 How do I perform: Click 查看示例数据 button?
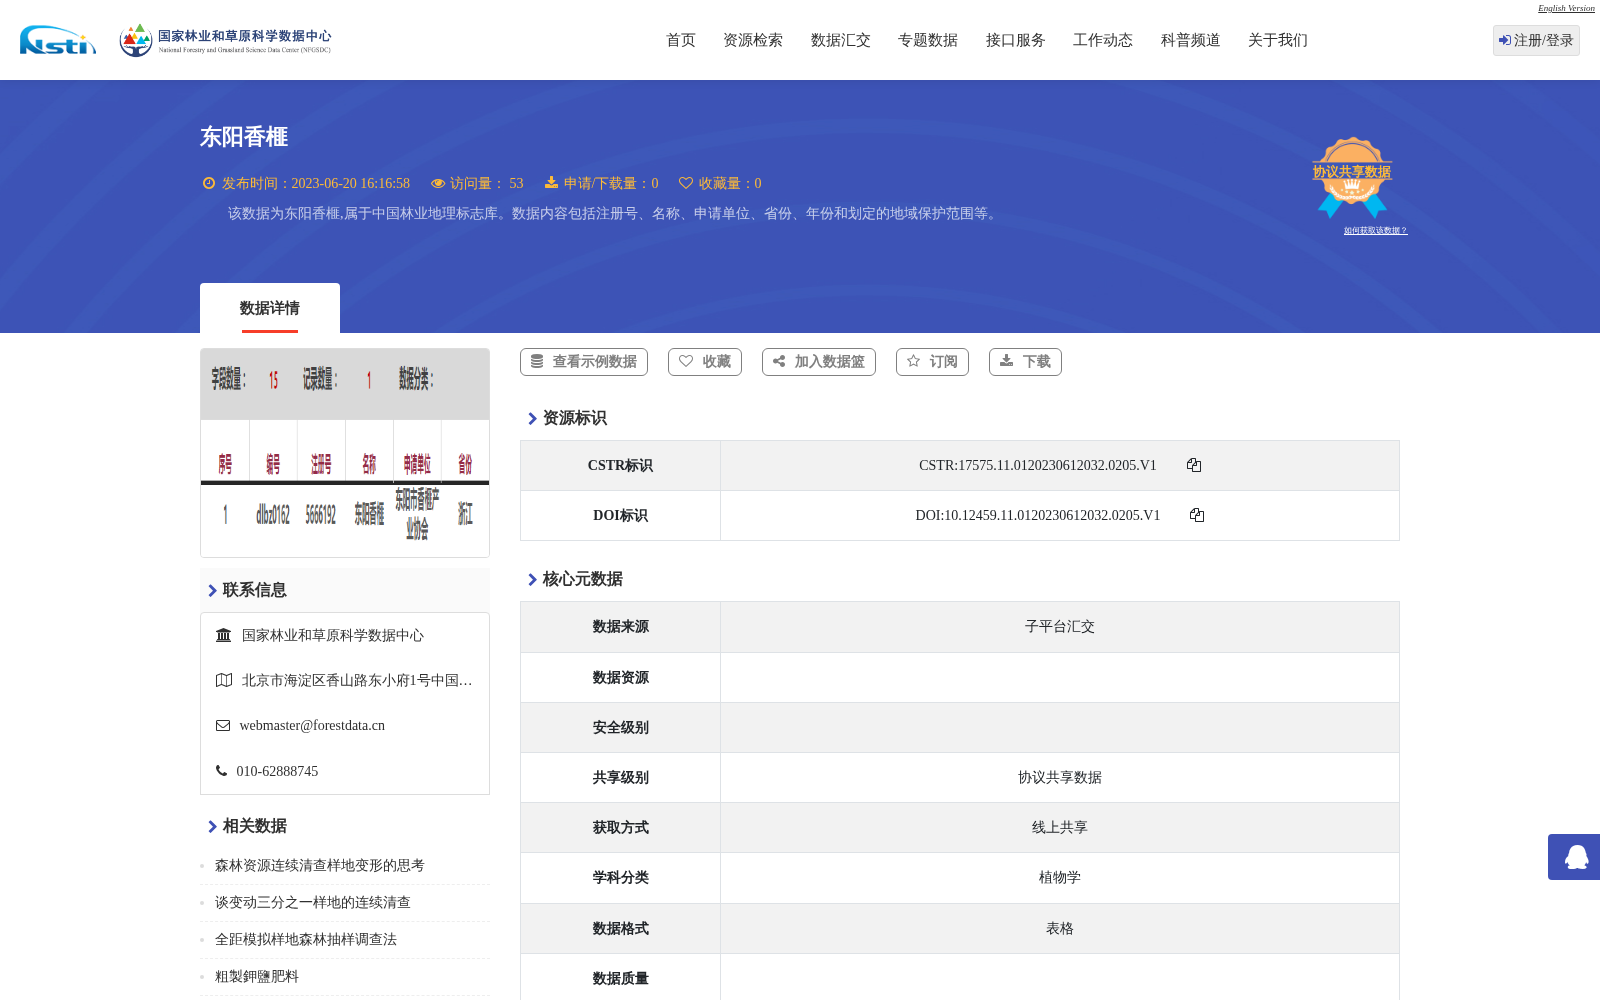point(584,362)
